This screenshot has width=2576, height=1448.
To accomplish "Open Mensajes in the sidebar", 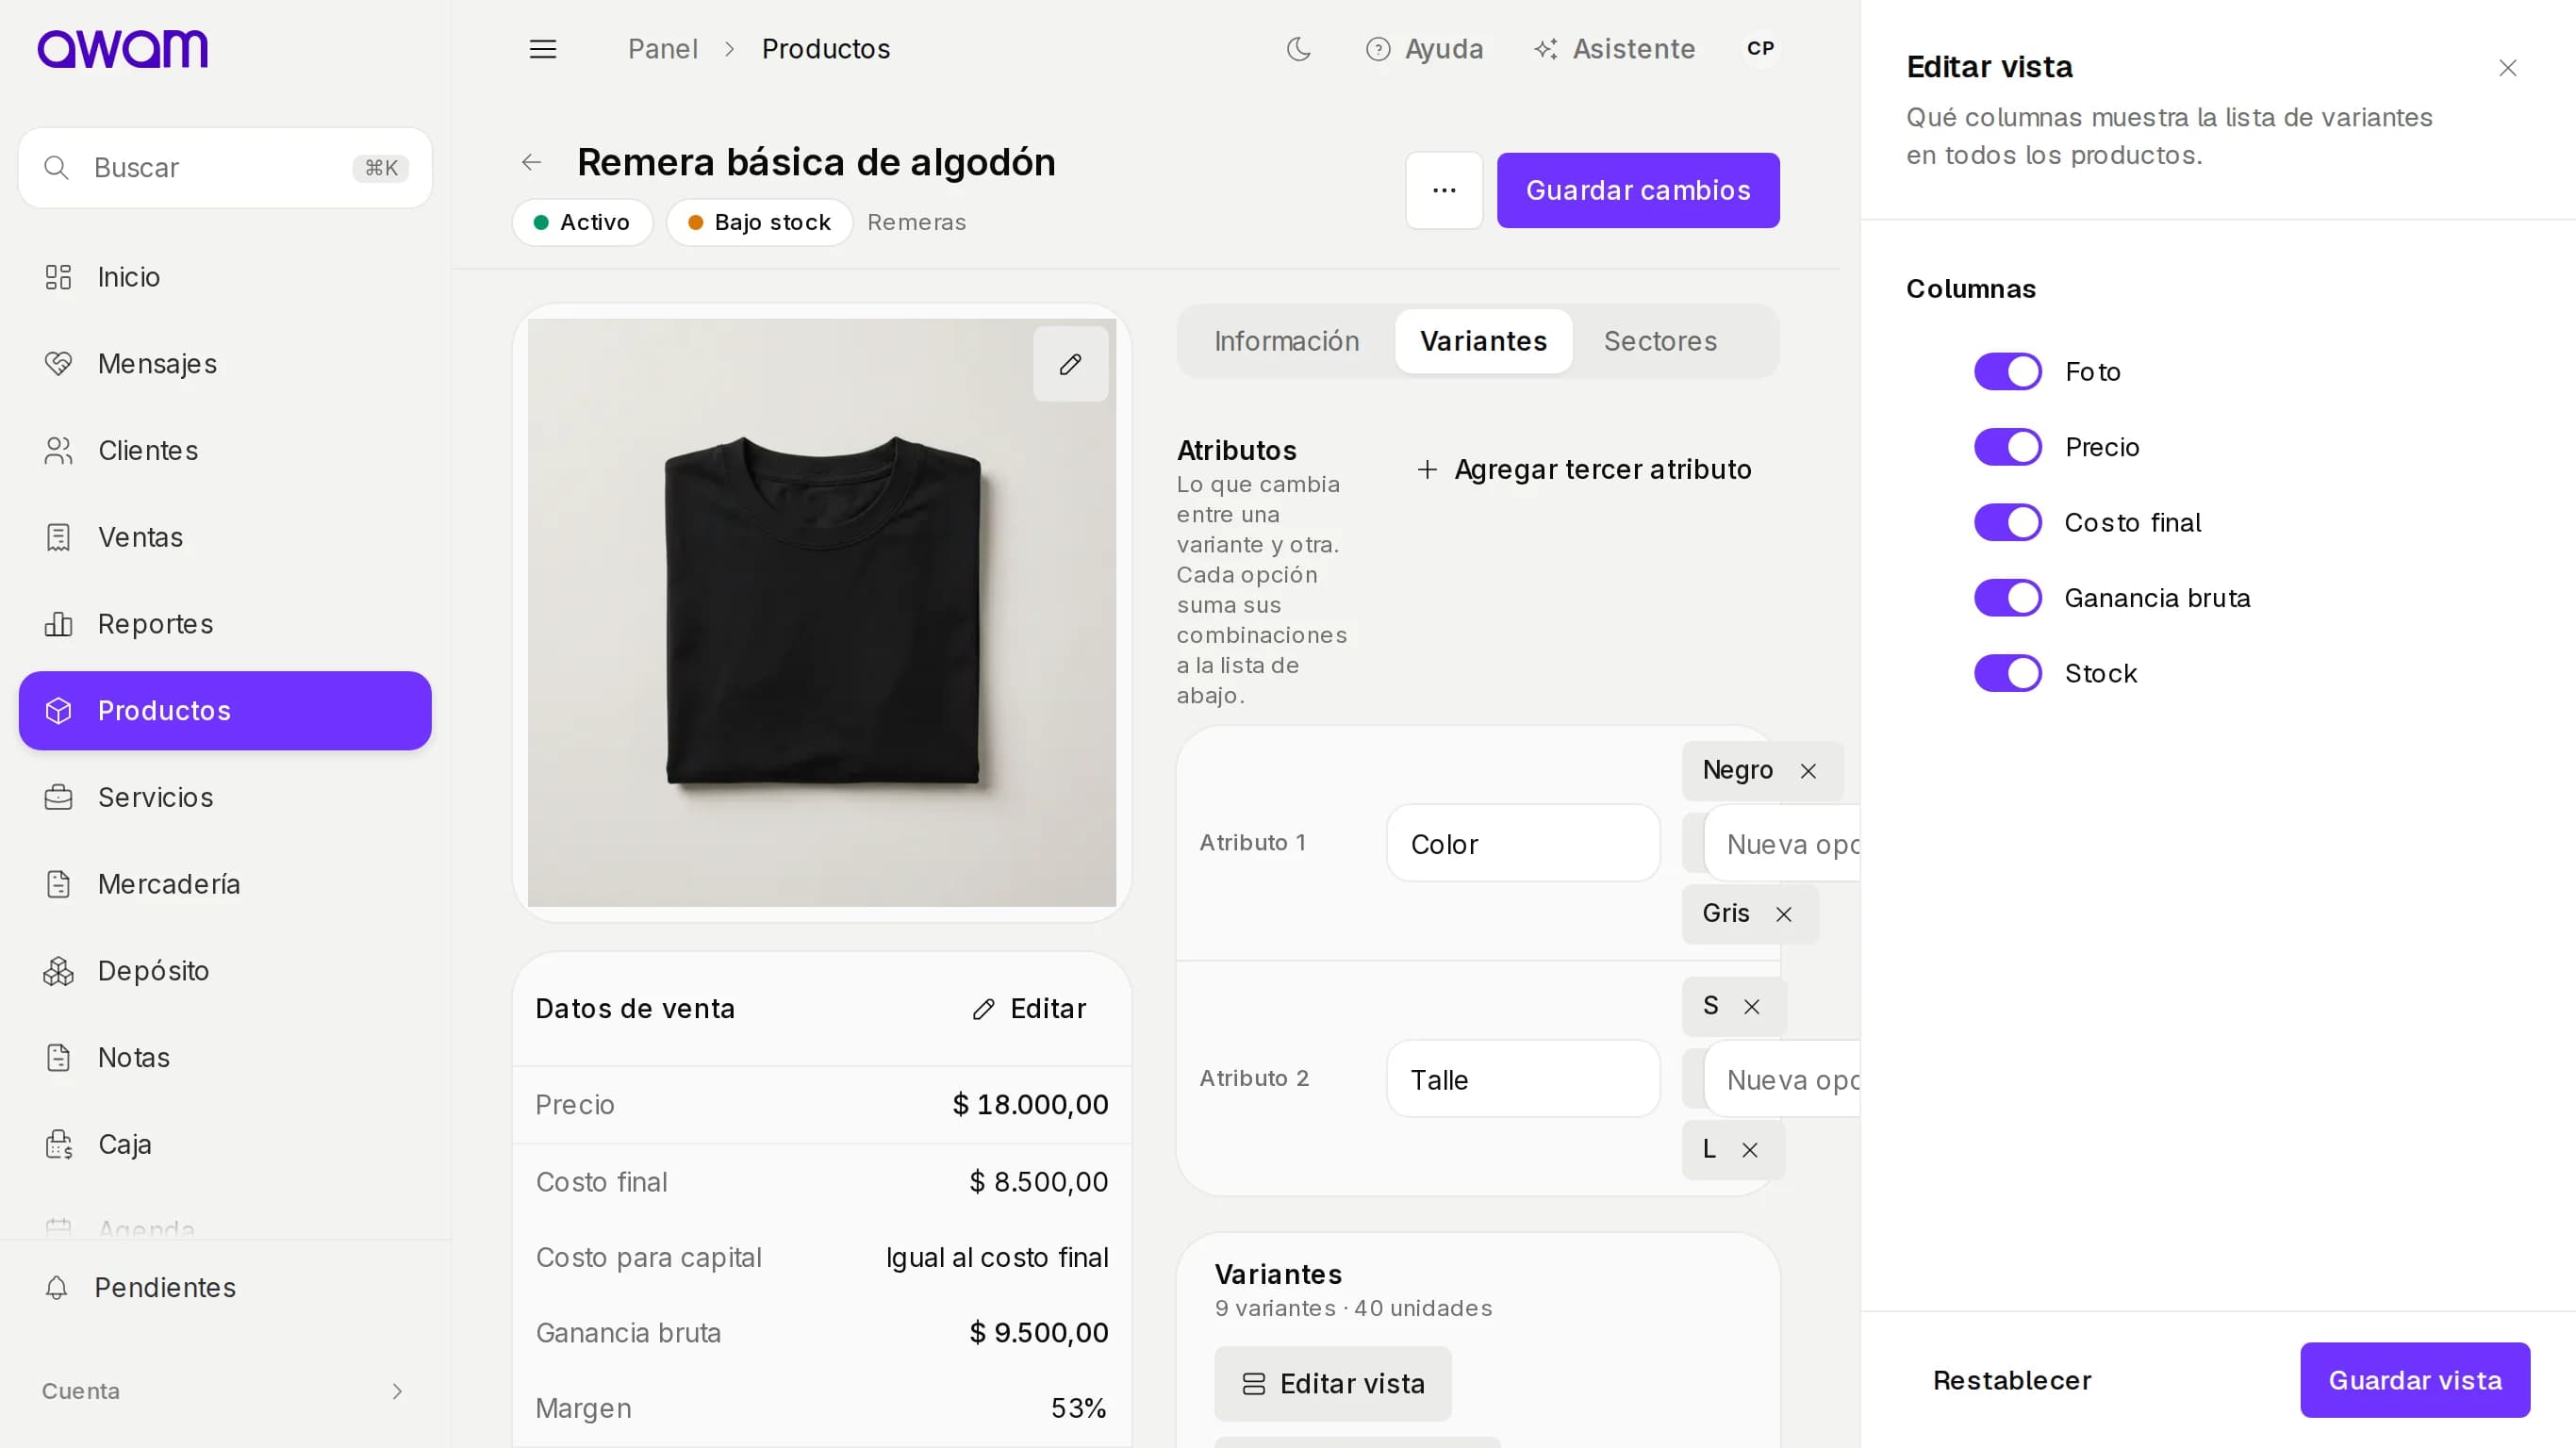I will pos(225,364).
